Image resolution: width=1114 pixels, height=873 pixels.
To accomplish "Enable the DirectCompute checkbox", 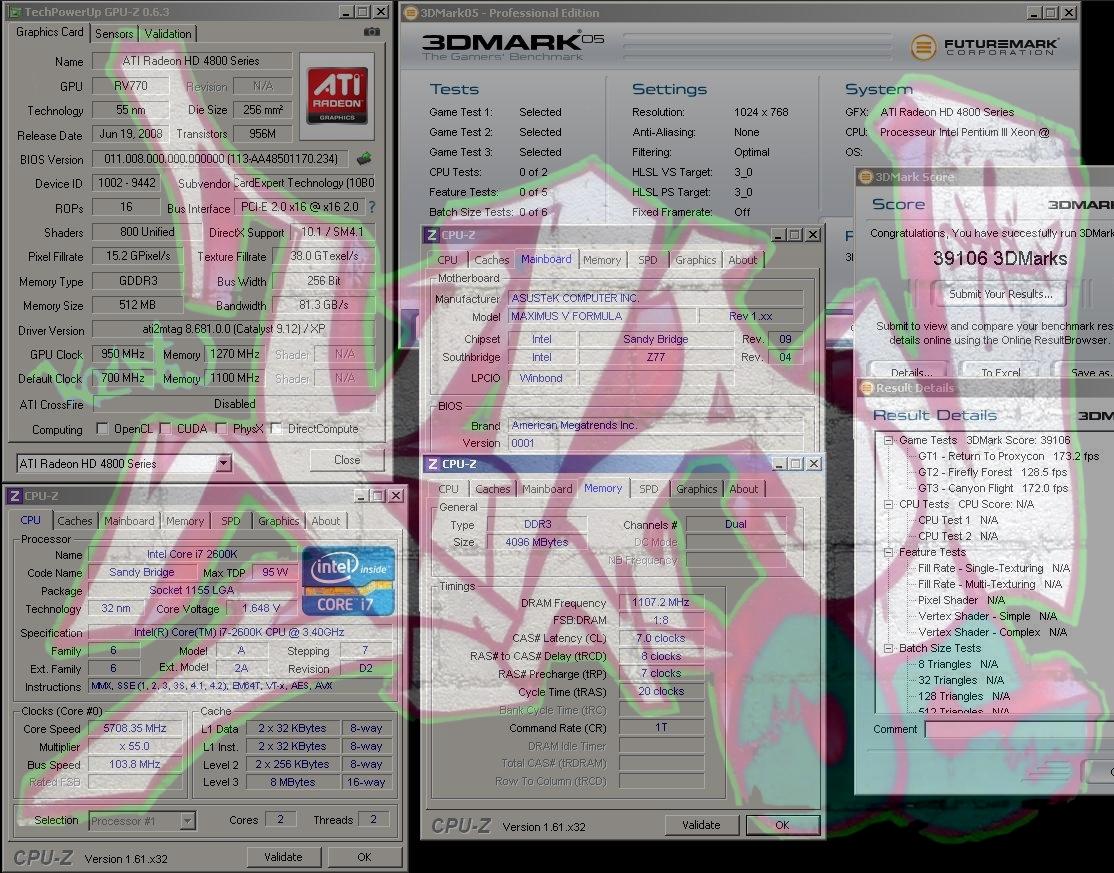I will 276,428.
